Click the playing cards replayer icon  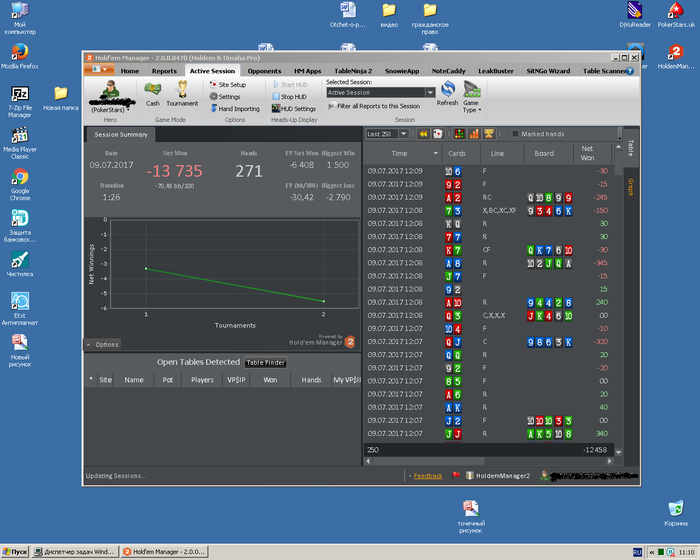pyautogui.click(x=438, y=134)
